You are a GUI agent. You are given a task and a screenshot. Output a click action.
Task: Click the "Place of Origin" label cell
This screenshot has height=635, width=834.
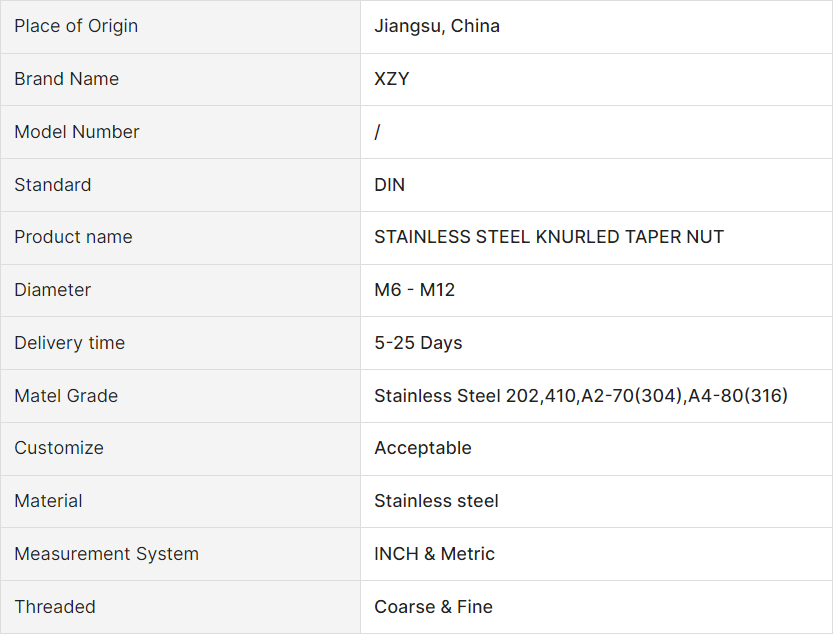pos(76,26)
